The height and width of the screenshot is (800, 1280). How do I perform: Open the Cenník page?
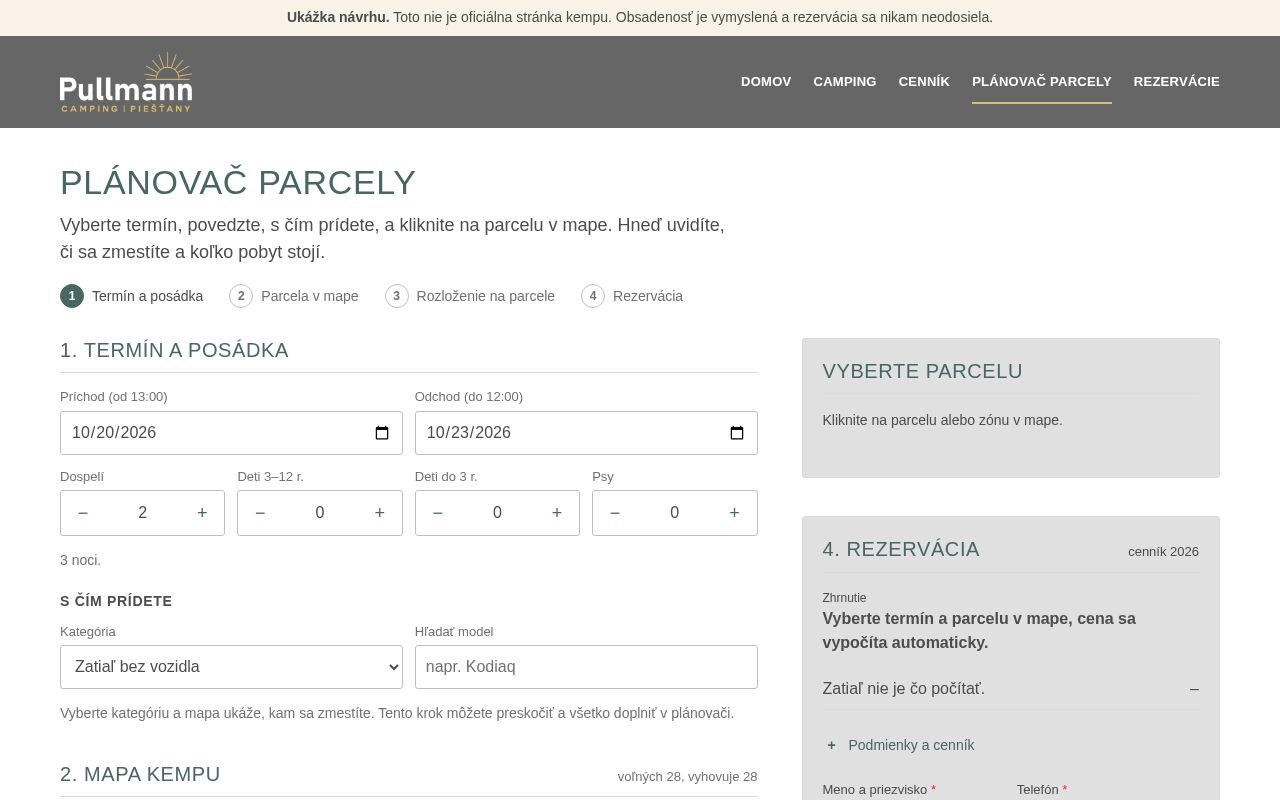coord(924,82)
